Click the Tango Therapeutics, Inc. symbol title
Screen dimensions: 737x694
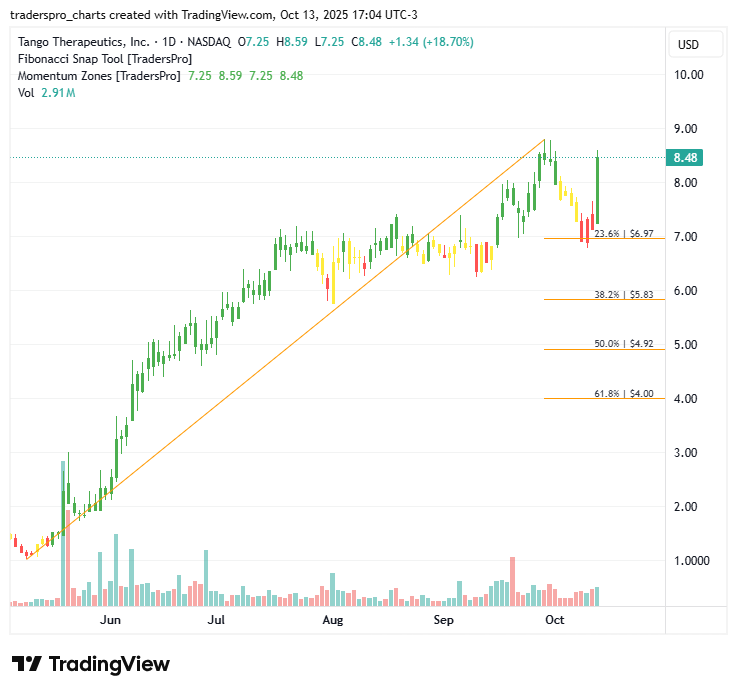84,42
